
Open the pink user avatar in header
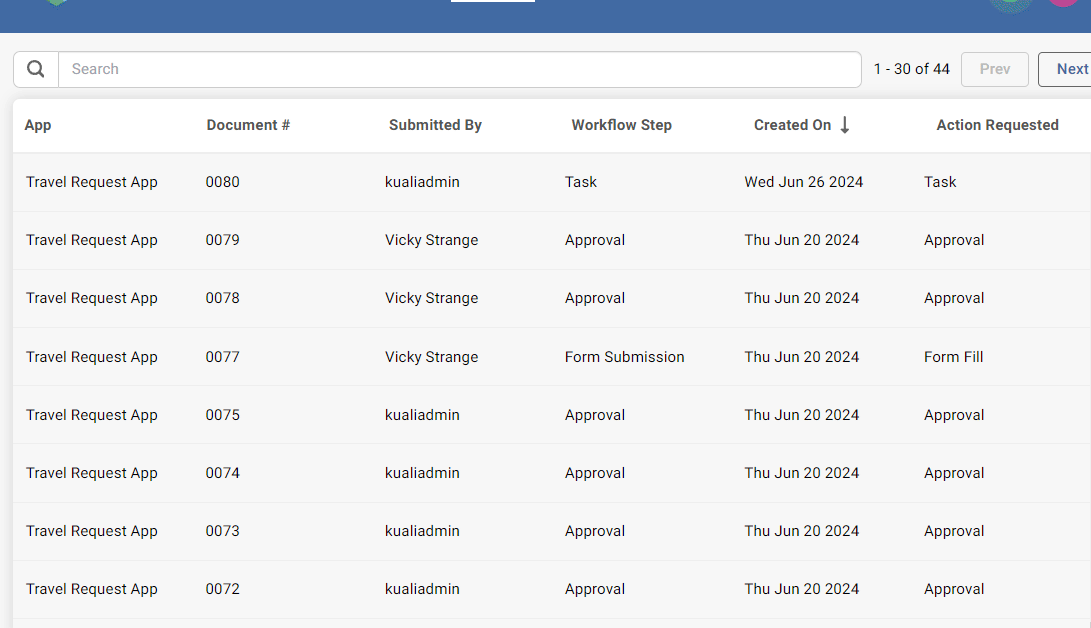[1064, 3]
